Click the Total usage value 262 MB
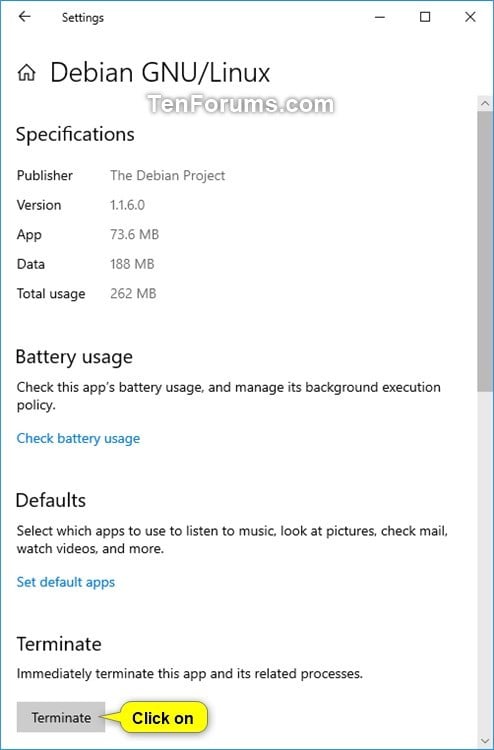This screenshot has height=750, width=494. (133, 293)
